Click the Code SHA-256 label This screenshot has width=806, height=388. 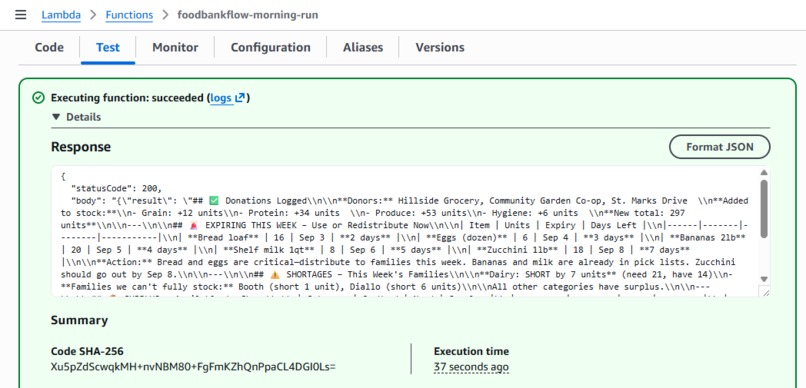tap(87, 352)
